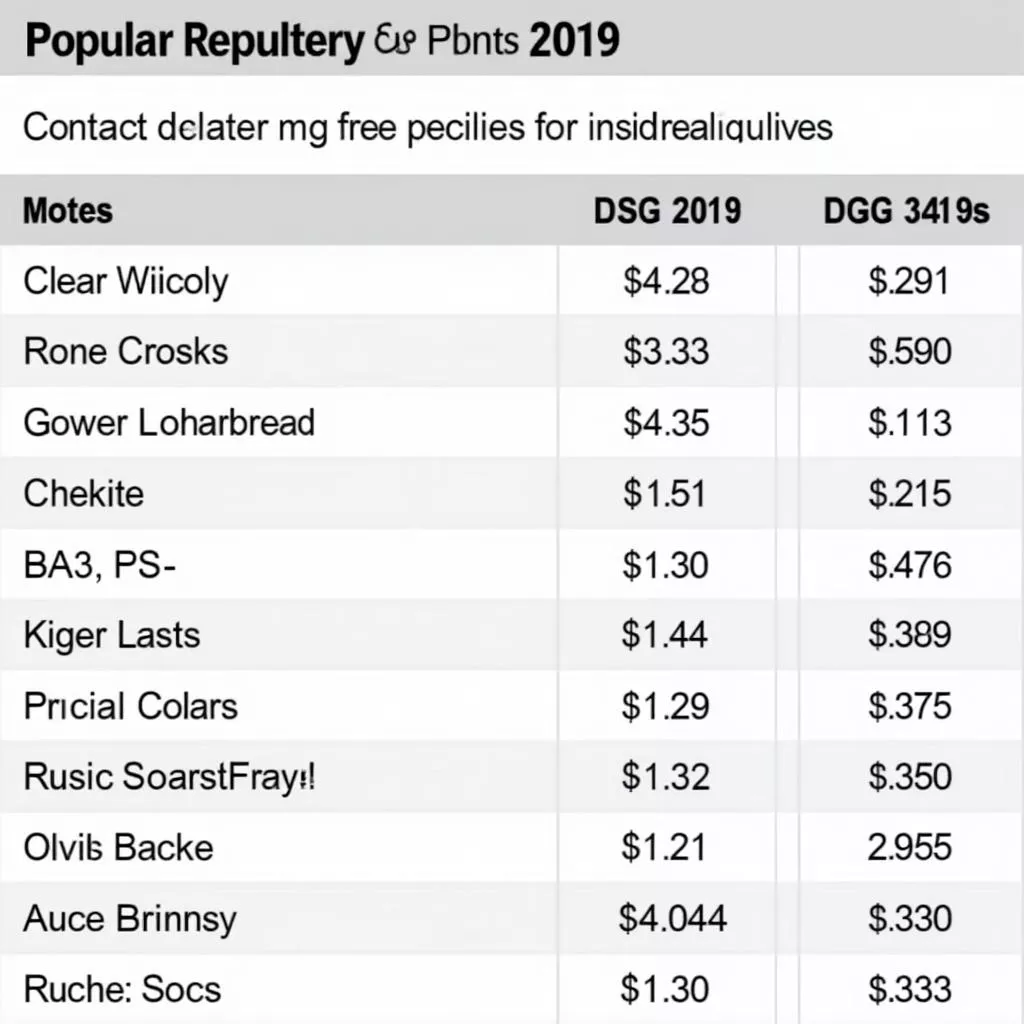The image size is (1024, 1024).
Task: Select the 'Rusic SoarstFray' row label
Action: click(x=169, y=777)
